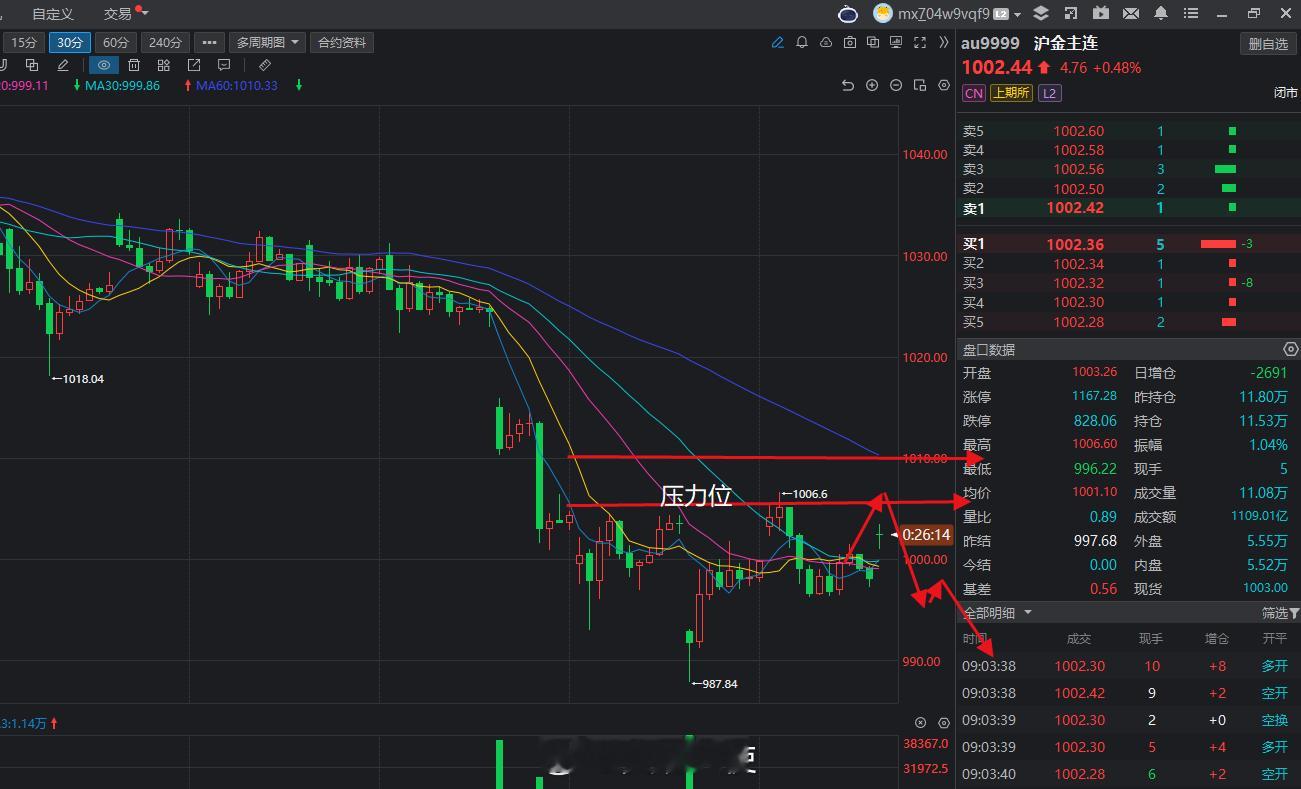Click the 1006.6 high marker on chart

pos(805,494)
